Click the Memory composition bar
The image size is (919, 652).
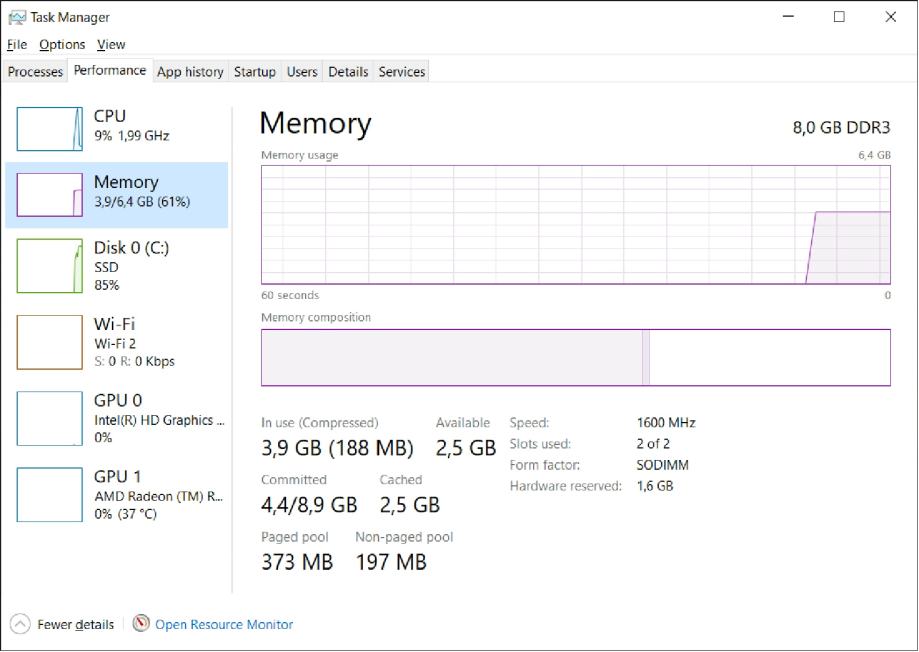(x=575, y=357)
